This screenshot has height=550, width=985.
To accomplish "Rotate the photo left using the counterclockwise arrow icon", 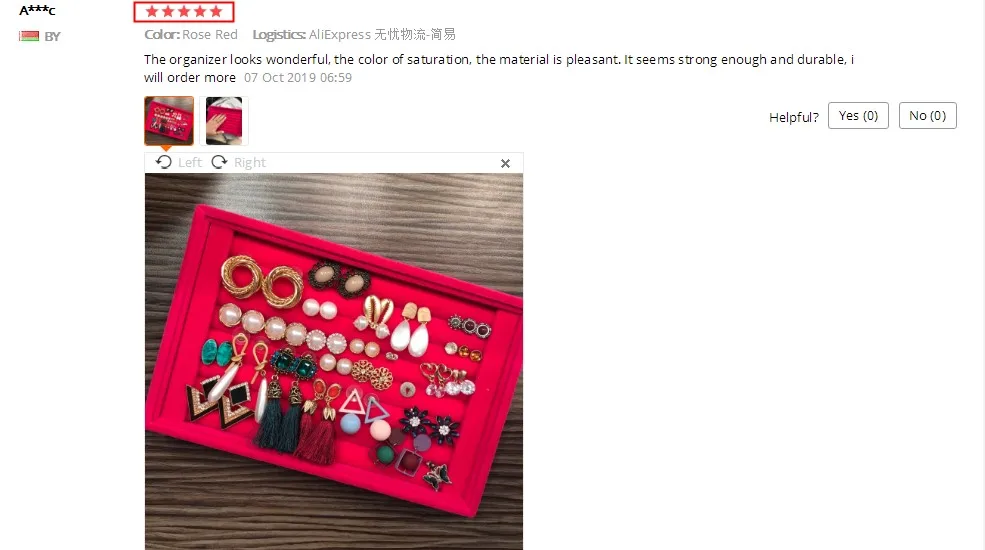I will pos(163,162).
